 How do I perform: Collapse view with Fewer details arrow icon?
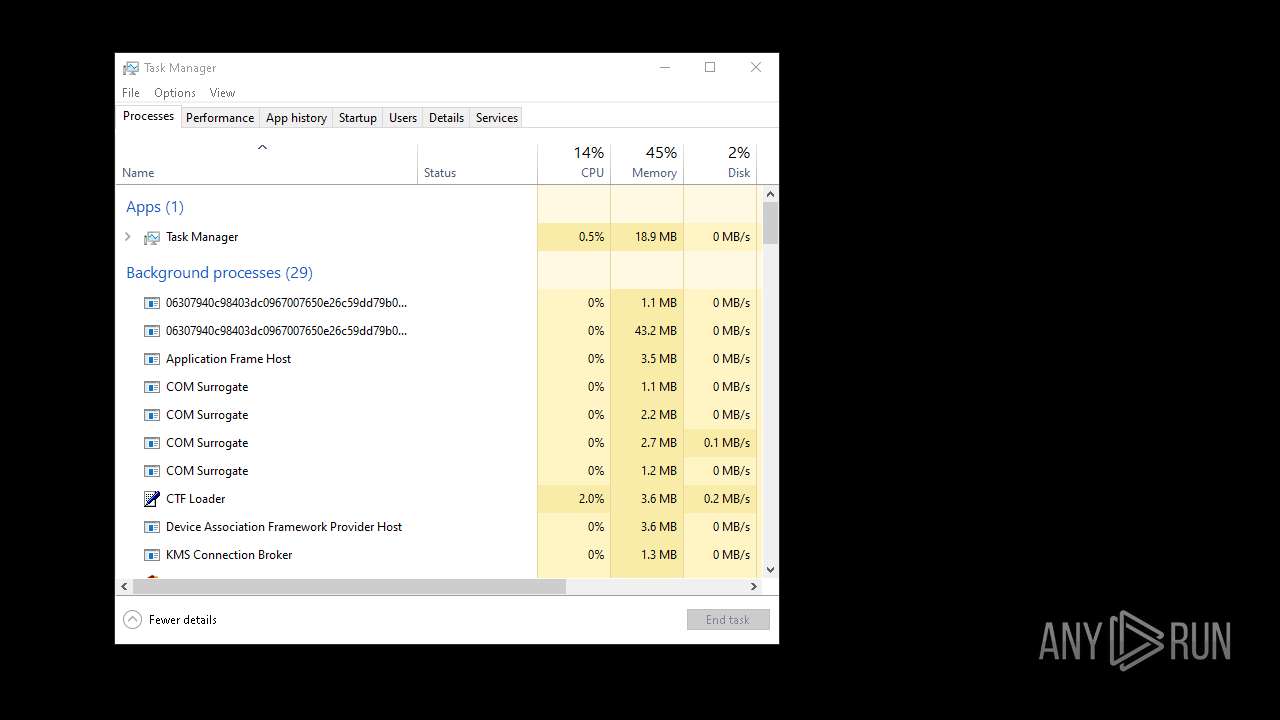point(132,620)
